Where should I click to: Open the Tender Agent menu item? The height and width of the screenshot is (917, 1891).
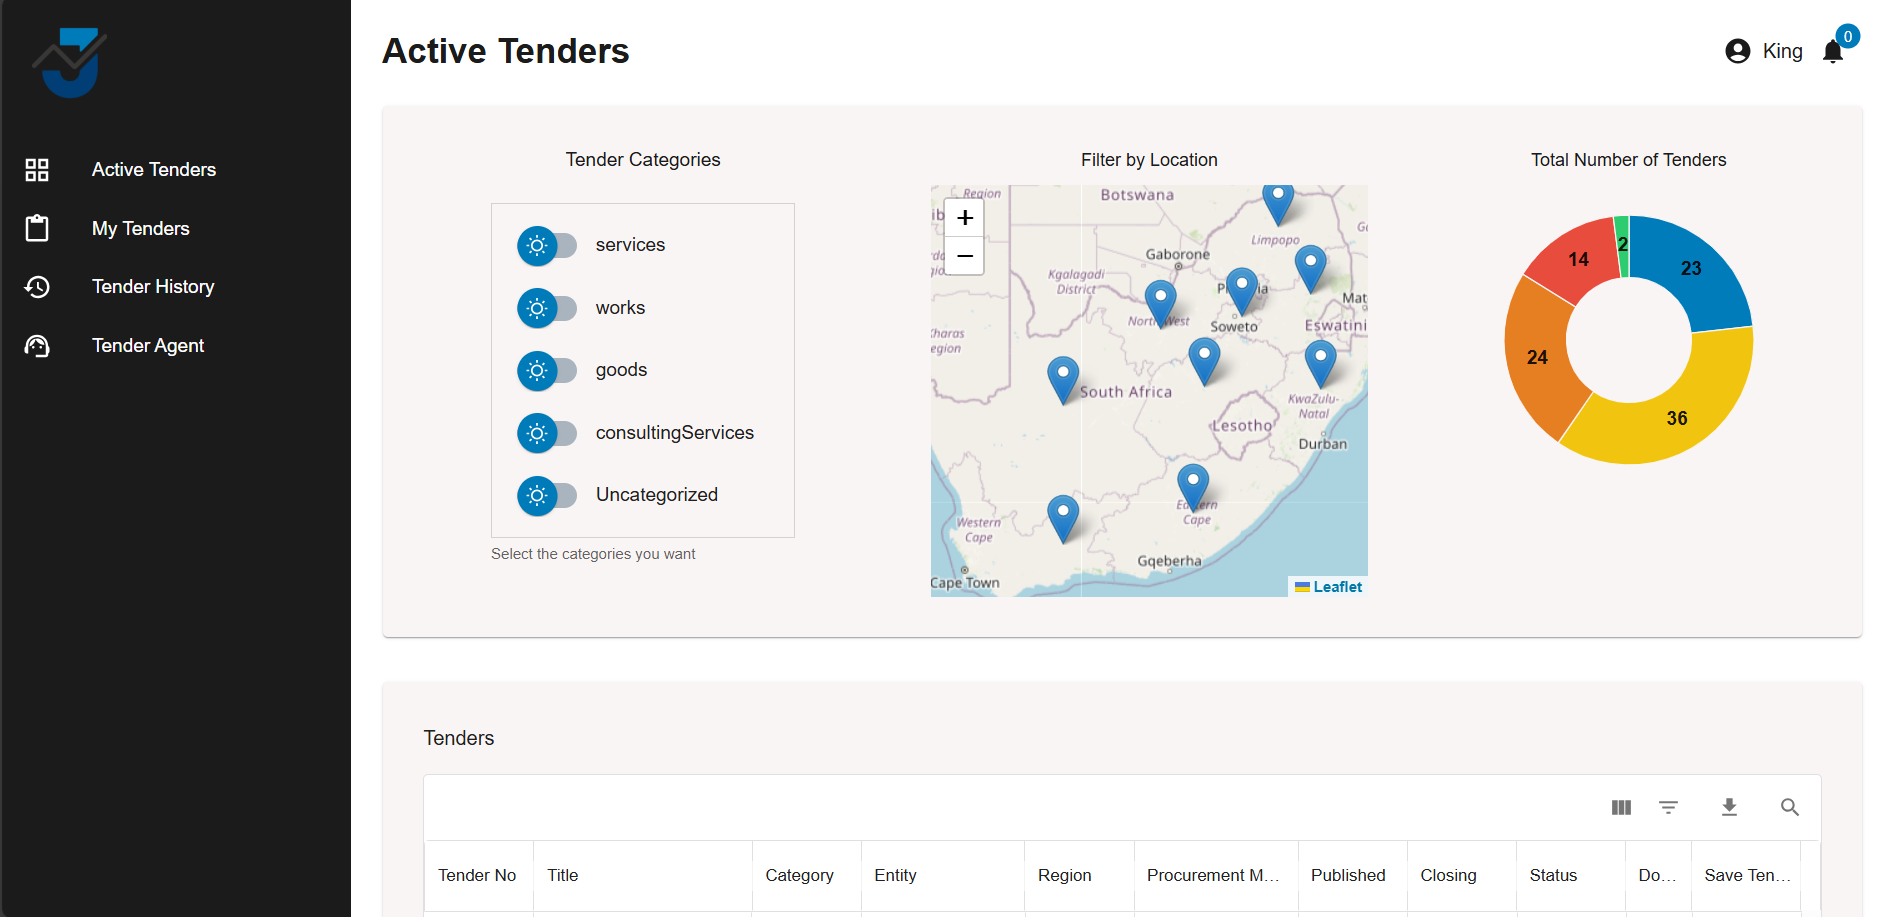pyautogui.click(x=148, y=346)
